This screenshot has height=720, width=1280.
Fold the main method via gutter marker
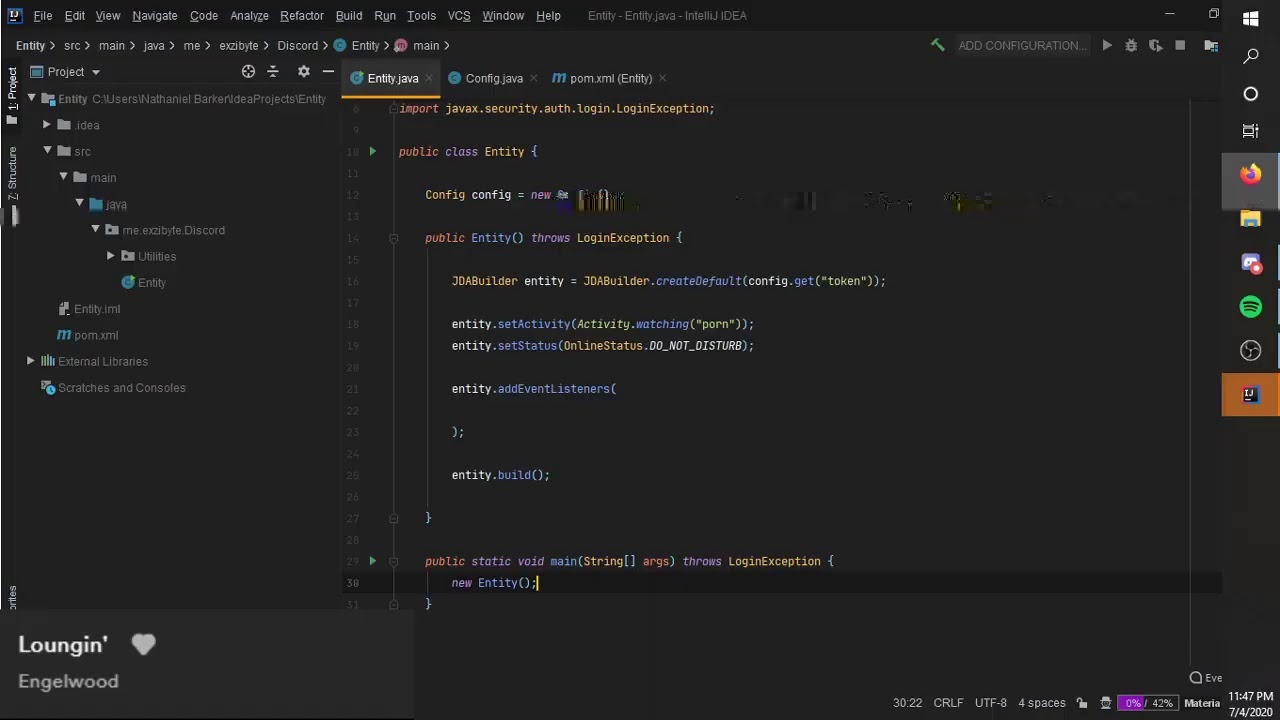pos(394,561)
